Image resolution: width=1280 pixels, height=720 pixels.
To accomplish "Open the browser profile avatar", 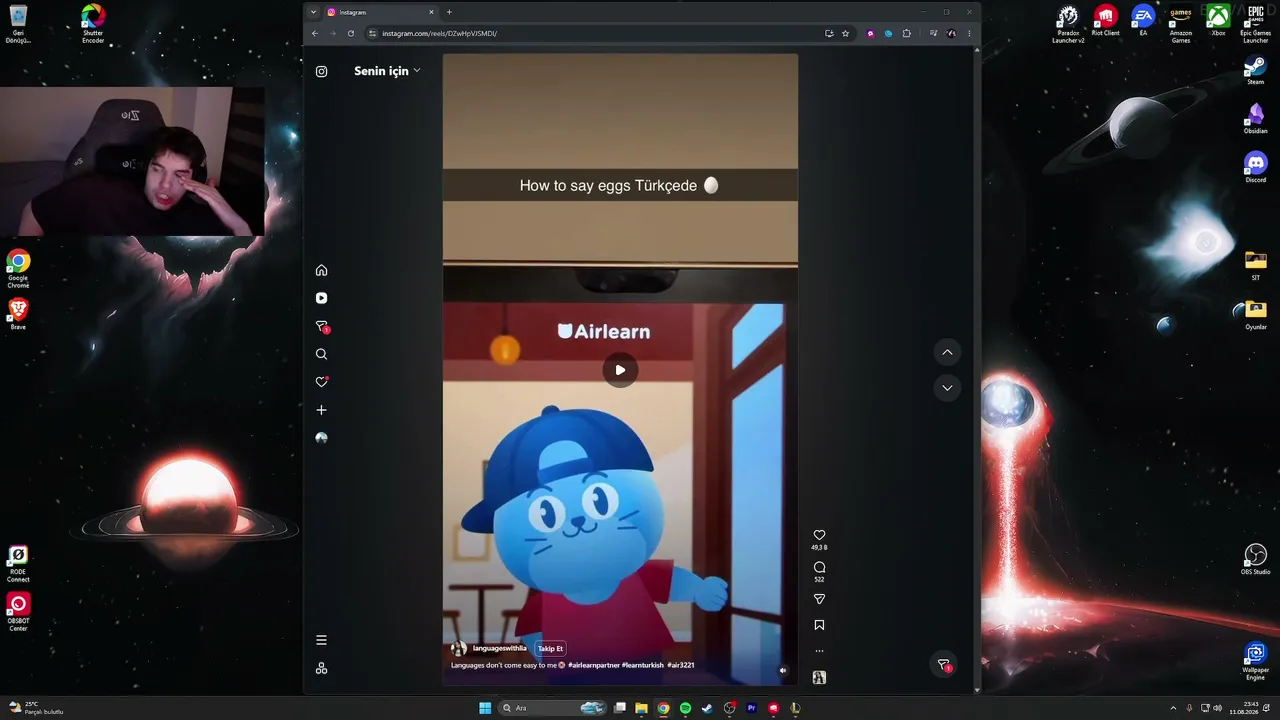I will 951,33.
